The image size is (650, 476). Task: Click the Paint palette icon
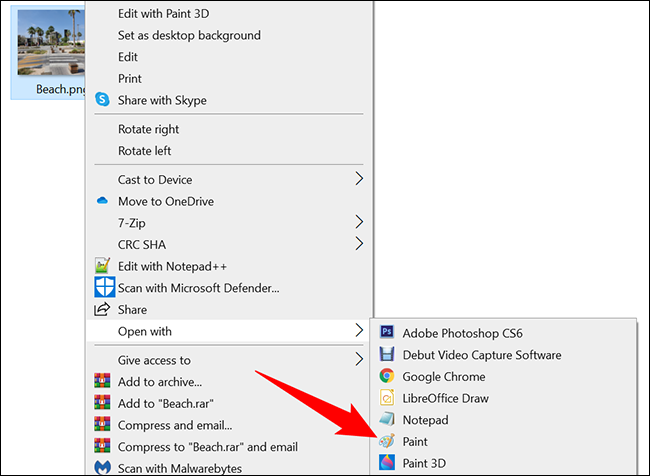point(387,441)
